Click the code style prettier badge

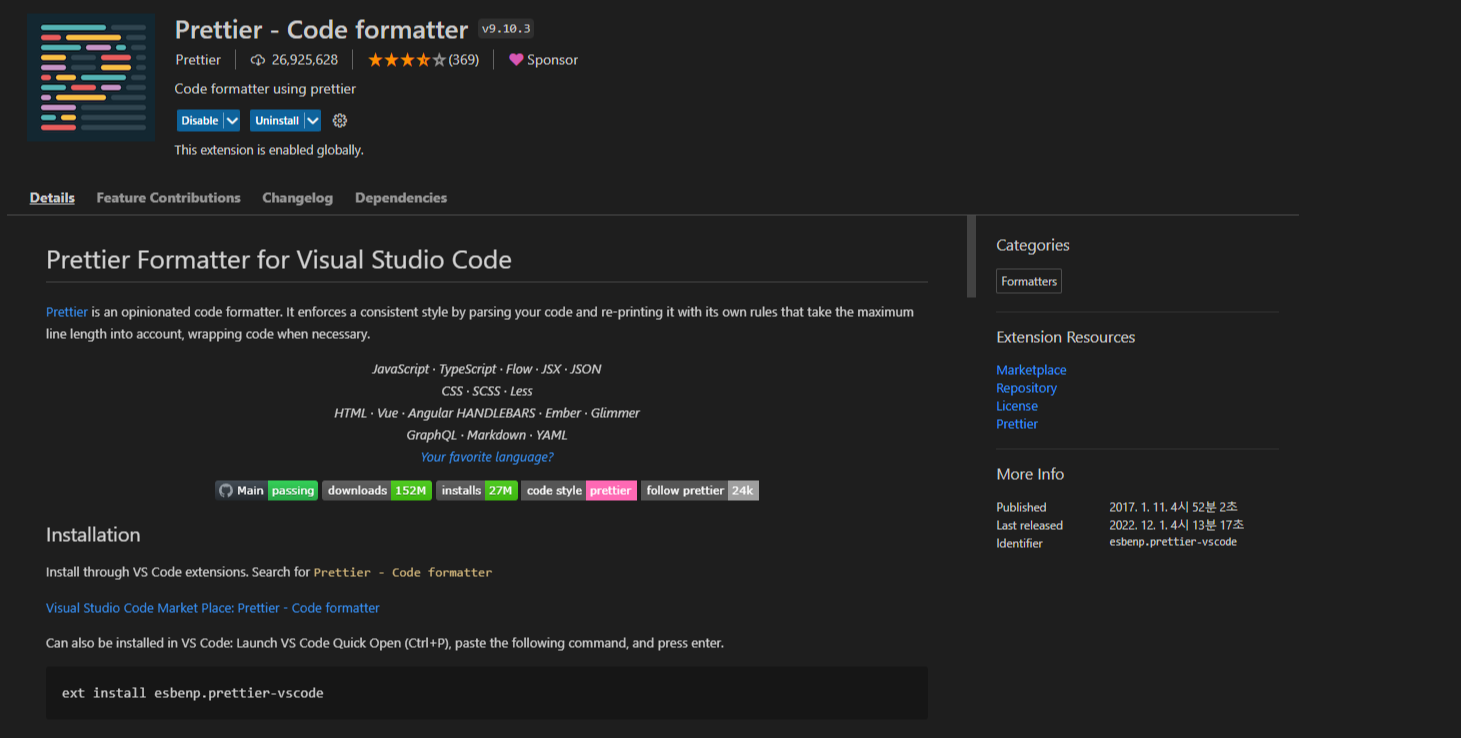(579, 490)
